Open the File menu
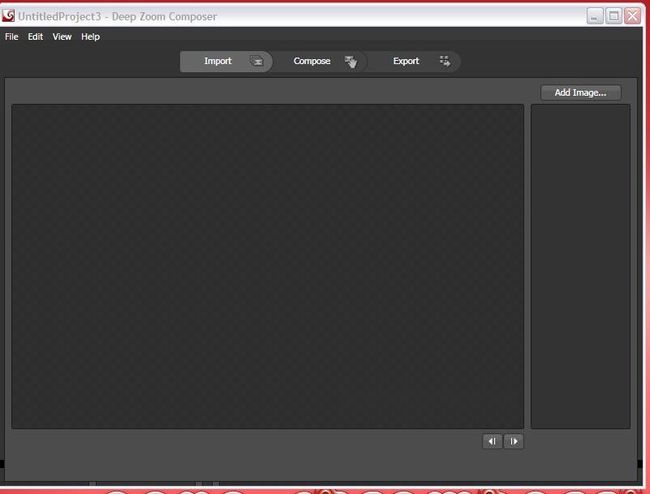Viewport: 650px width, 494px height. point(12,37)
